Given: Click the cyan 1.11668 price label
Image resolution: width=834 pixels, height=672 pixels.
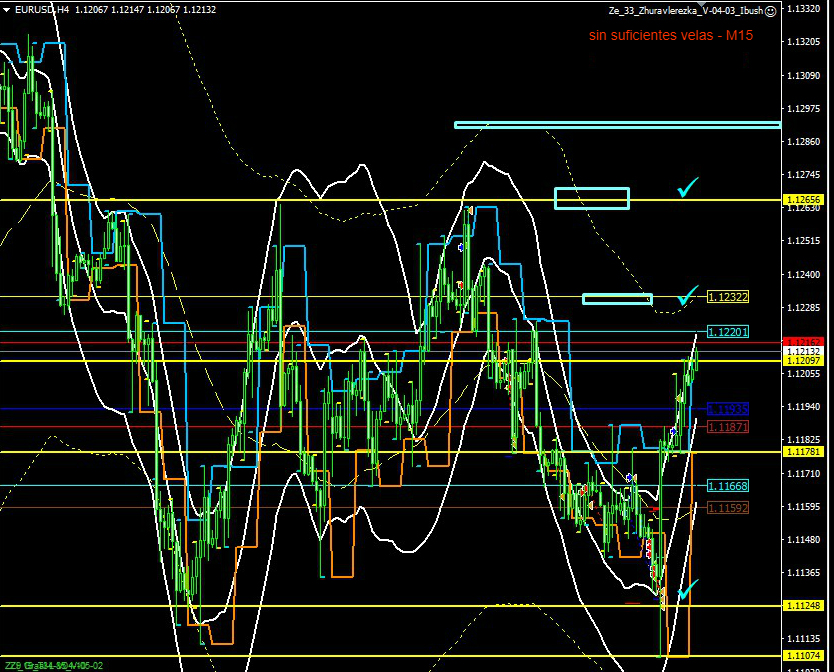Looking at the screenshot, I should click(x=728, y=486).
